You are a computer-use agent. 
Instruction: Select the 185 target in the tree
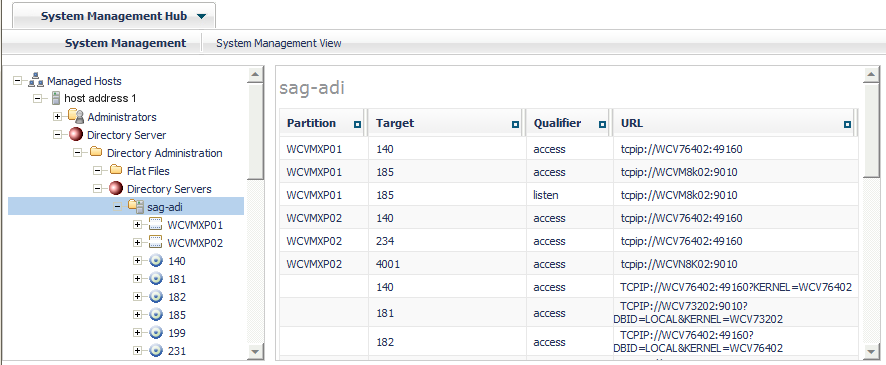point(177,315)
